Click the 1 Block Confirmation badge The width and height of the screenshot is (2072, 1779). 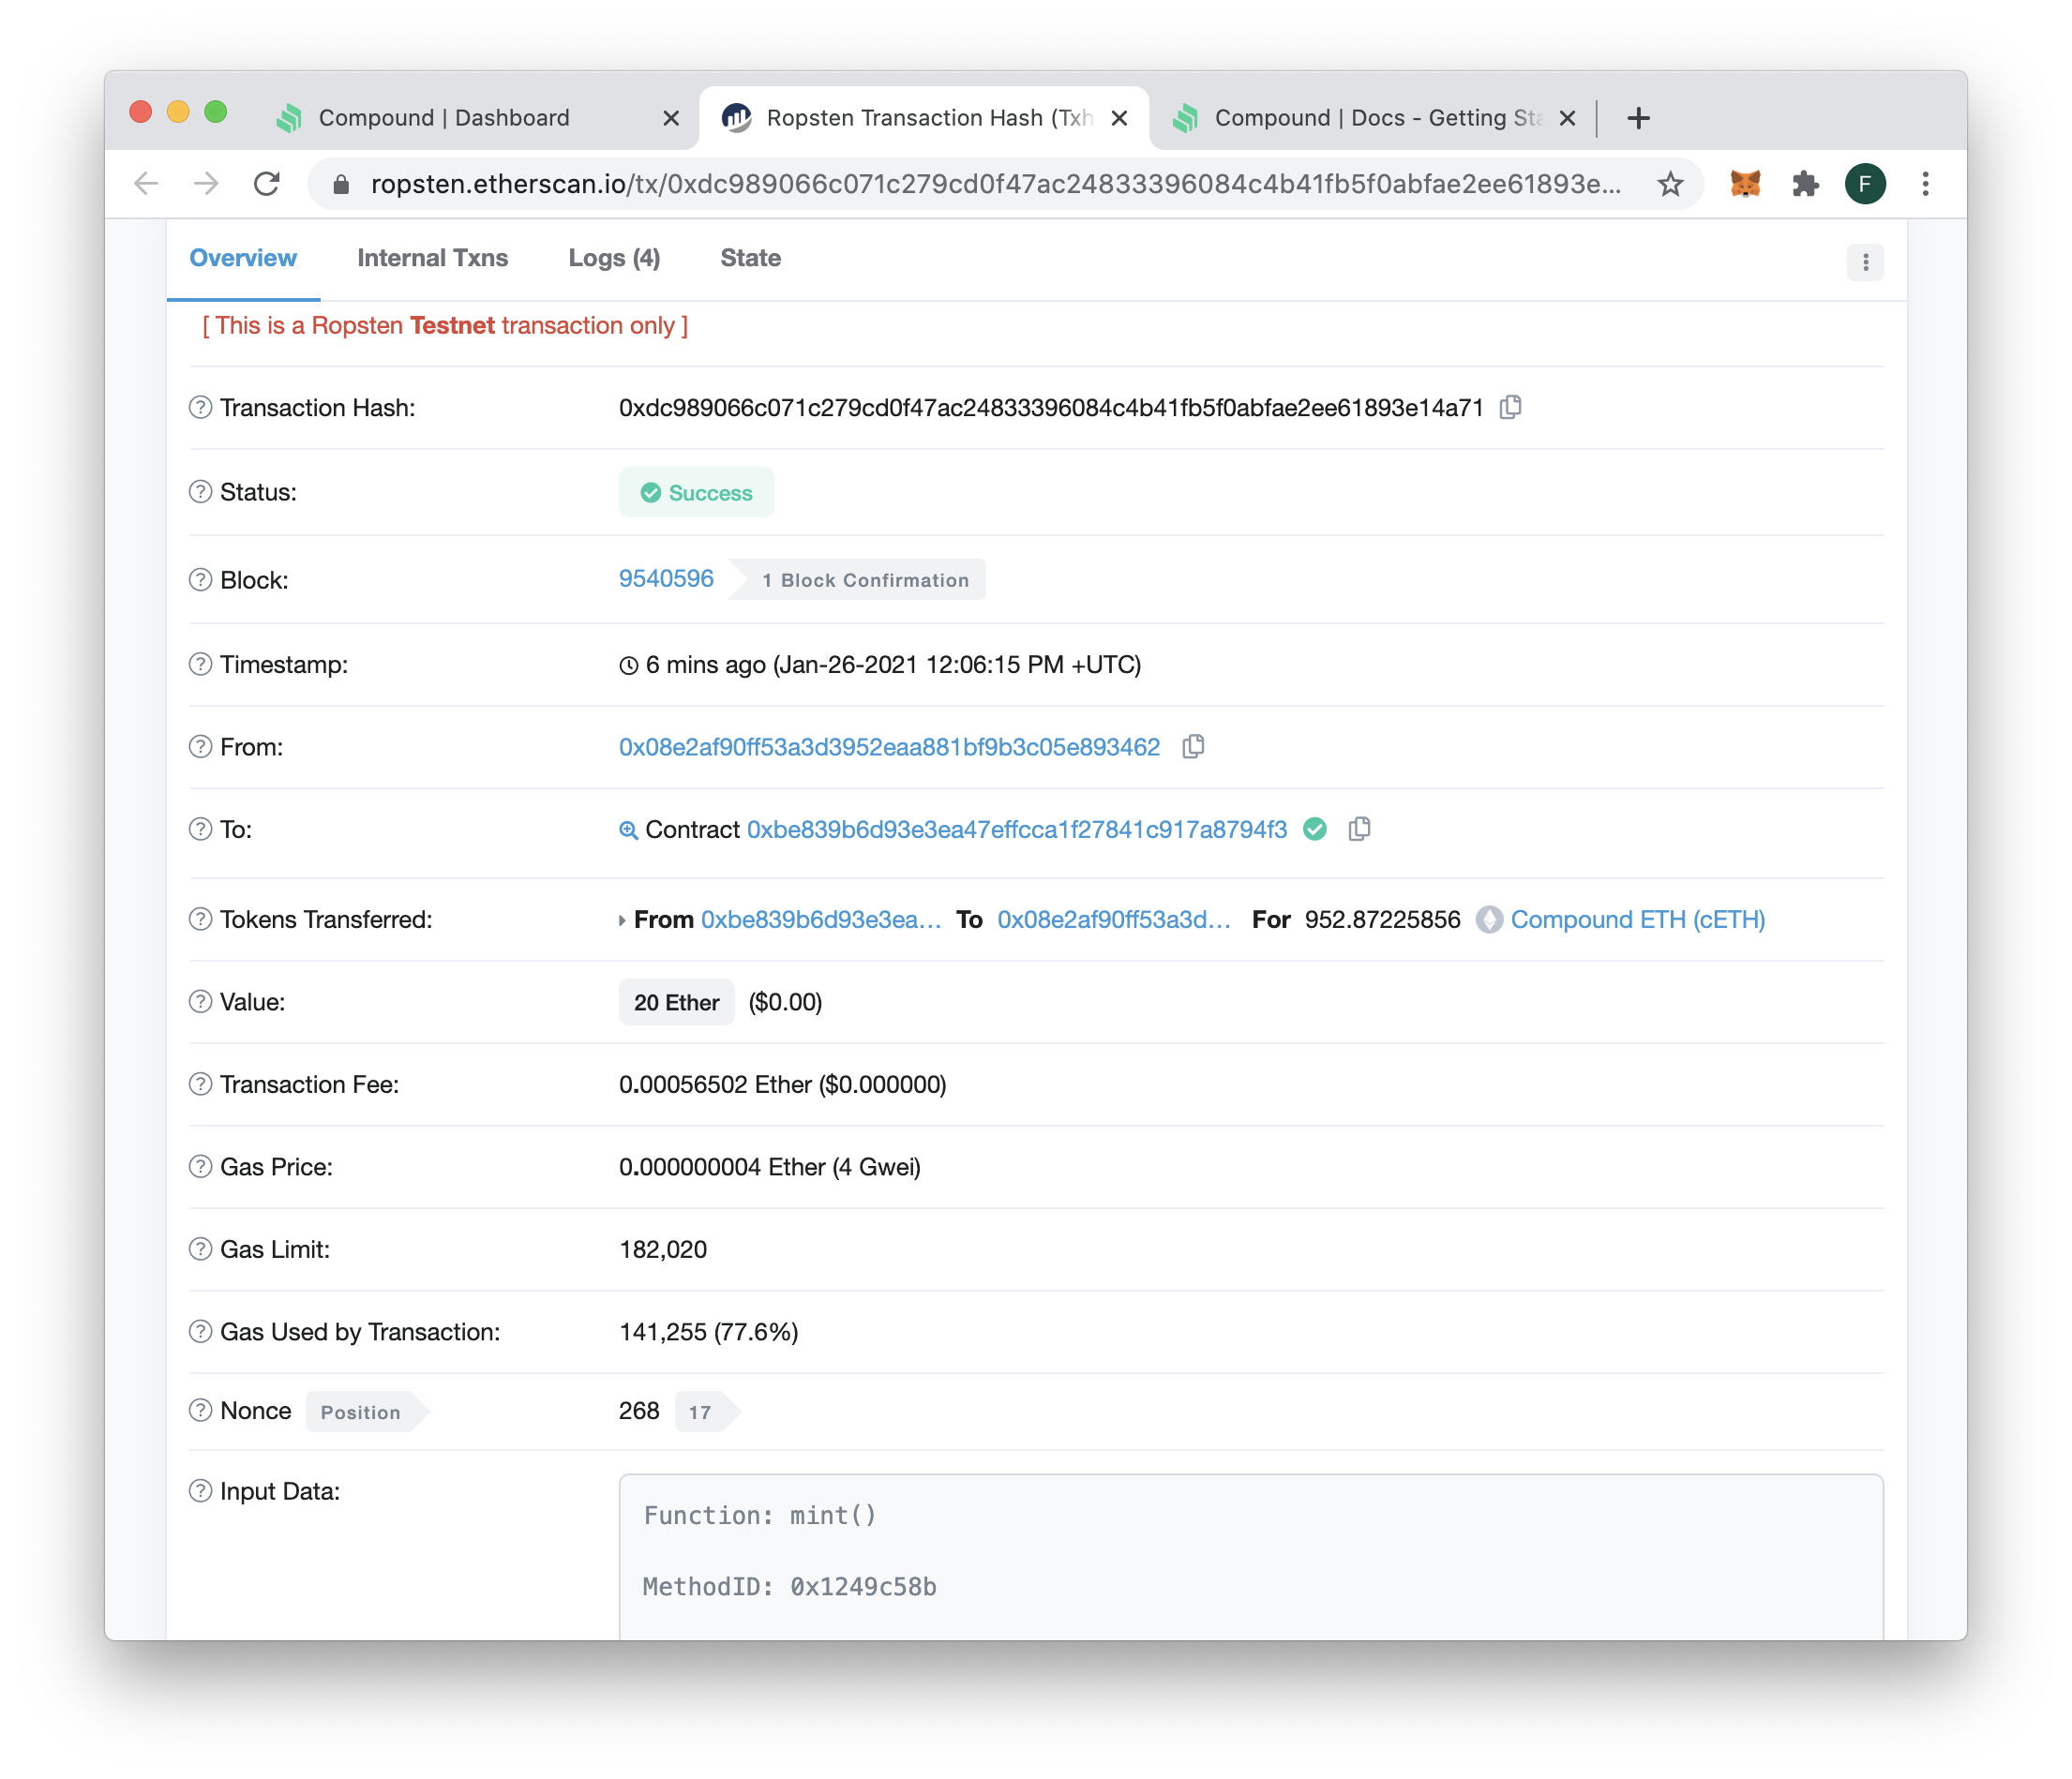[858, 580]
